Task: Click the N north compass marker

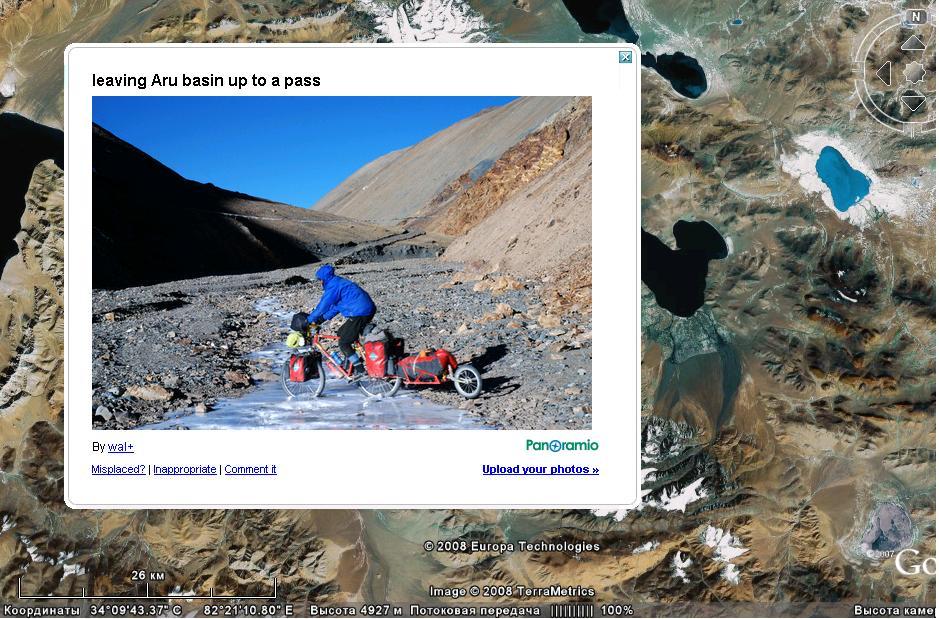Action: point(915,17)
